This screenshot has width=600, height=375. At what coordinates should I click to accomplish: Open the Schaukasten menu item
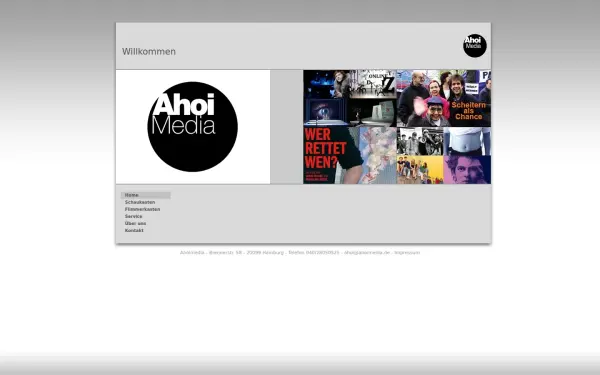click(x=140, y=202)
